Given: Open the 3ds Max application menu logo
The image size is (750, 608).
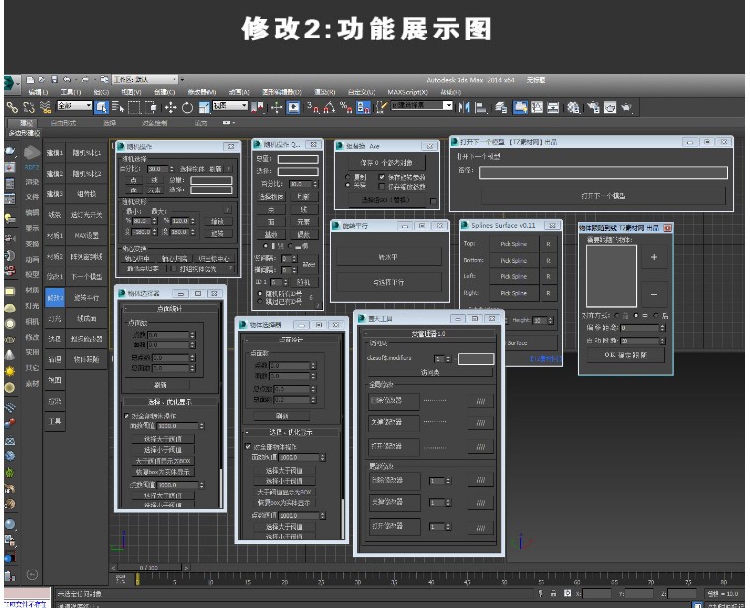Looking at the screenshot, I should [11, 83].
